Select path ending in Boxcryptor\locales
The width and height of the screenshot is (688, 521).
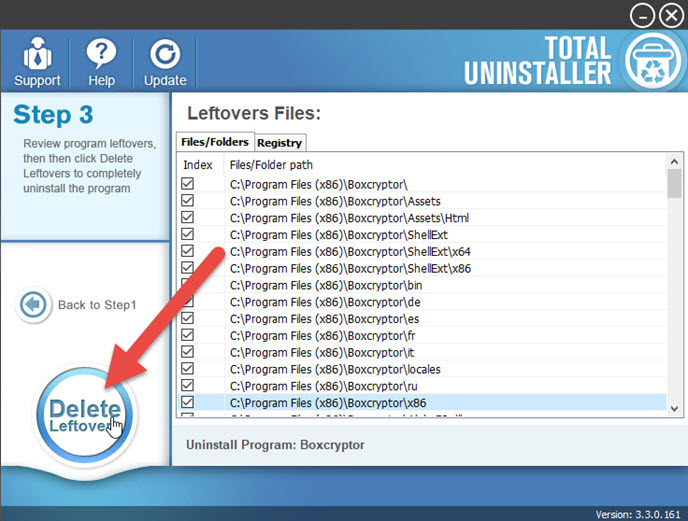point(335,369)
